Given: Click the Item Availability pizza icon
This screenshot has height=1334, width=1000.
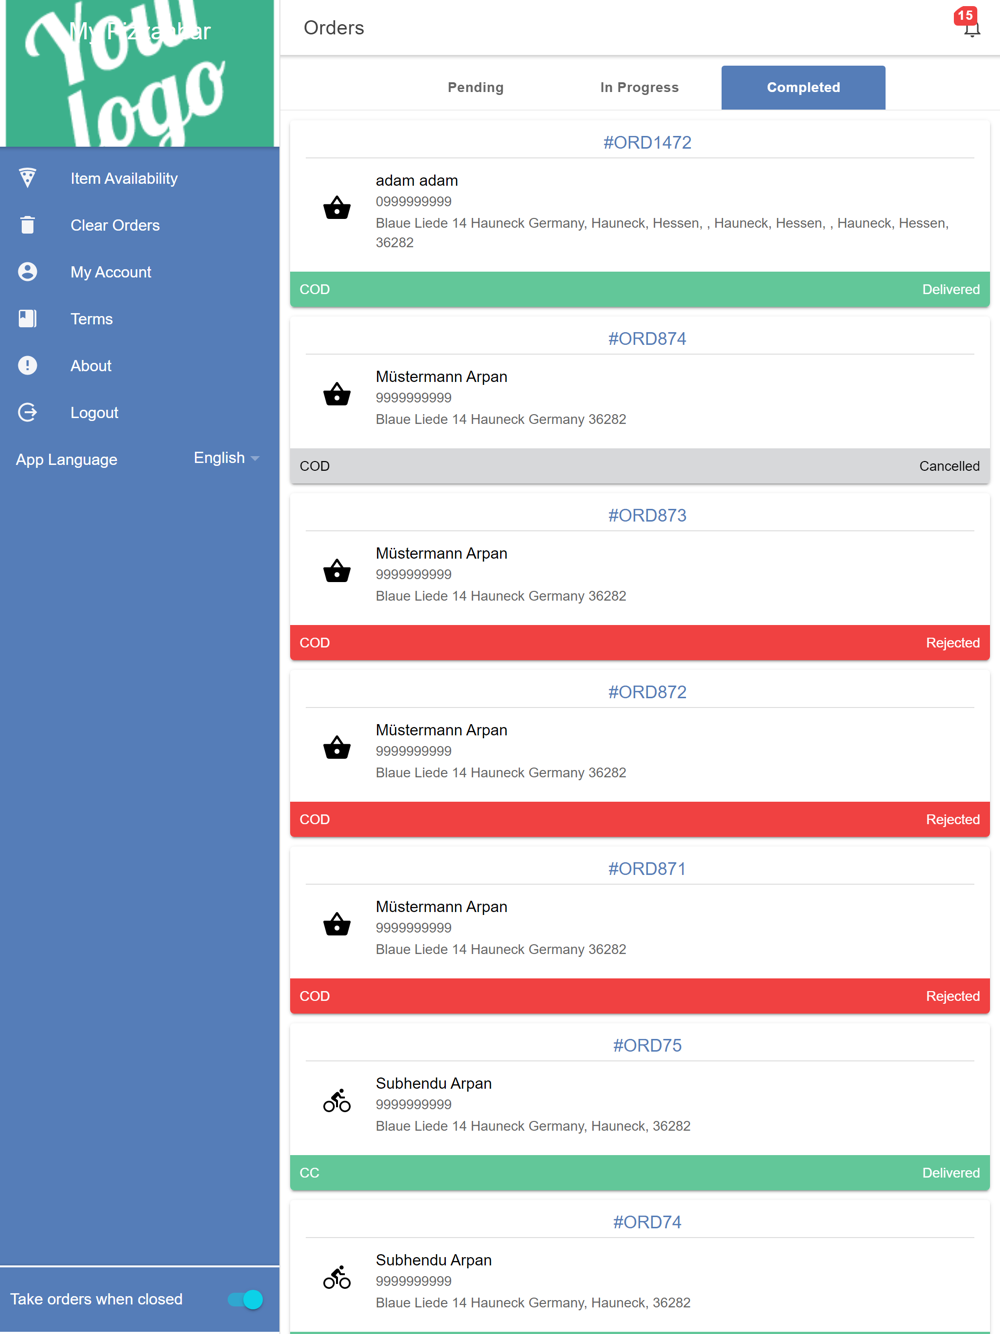Looking at the screenshot, I should [28, 178].
